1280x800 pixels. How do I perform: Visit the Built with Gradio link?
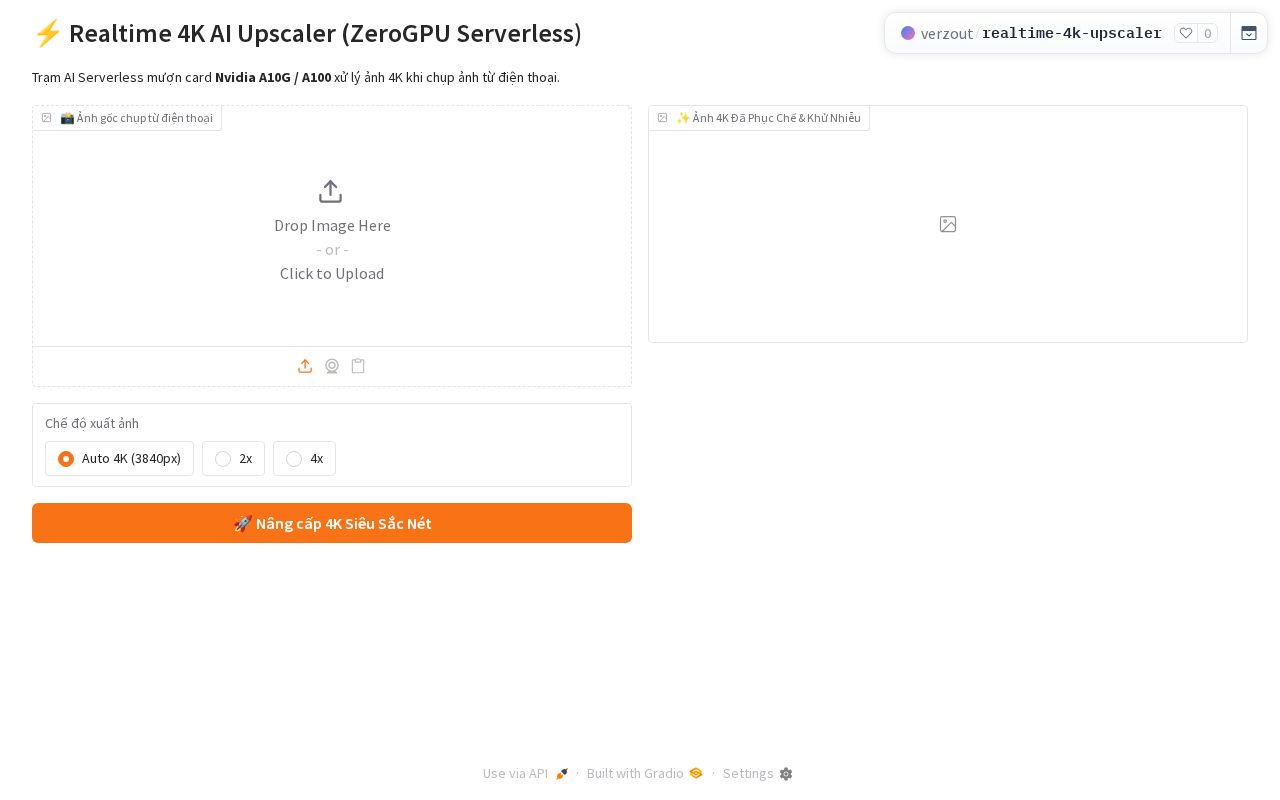click(645, 773)
